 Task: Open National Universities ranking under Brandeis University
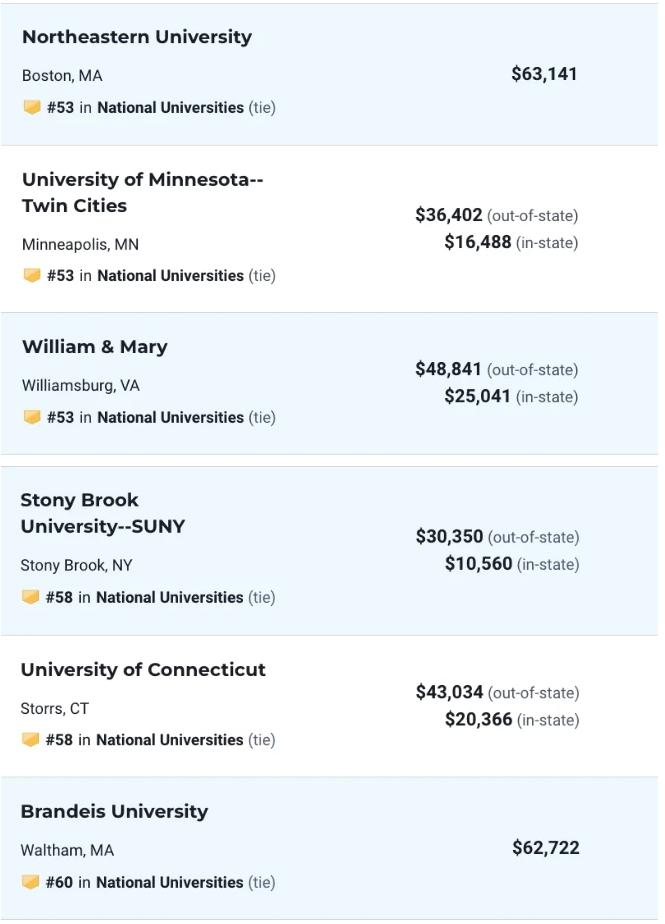[x=169, y=882]
